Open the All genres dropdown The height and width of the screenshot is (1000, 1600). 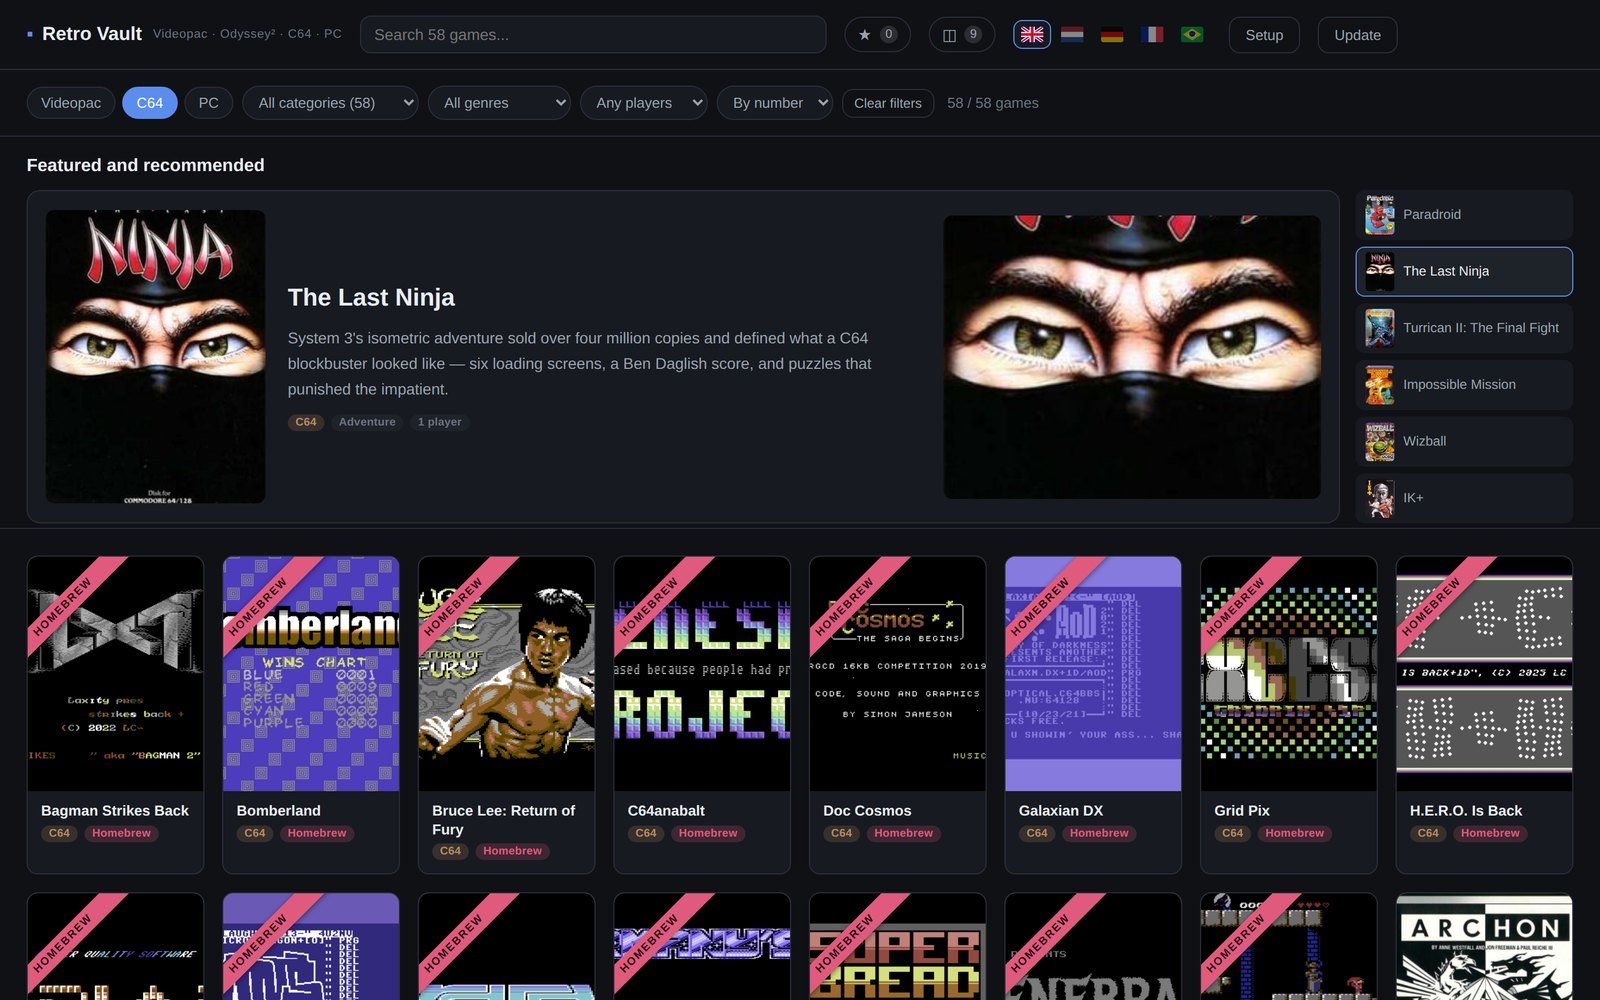click(499, 103)
